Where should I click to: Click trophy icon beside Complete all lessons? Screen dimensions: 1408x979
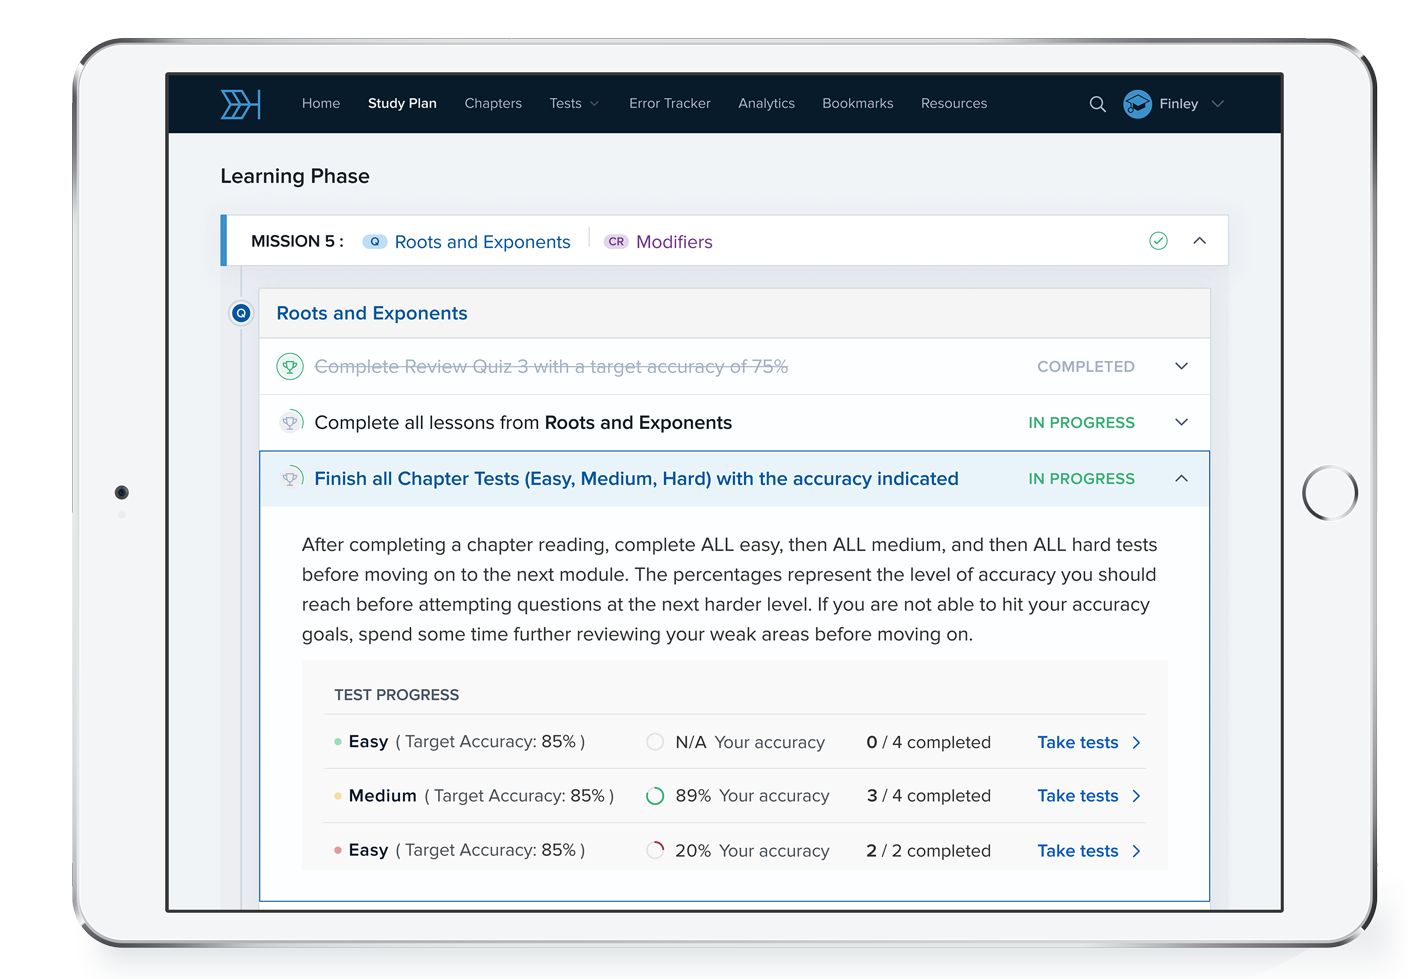tap(290, 423)
